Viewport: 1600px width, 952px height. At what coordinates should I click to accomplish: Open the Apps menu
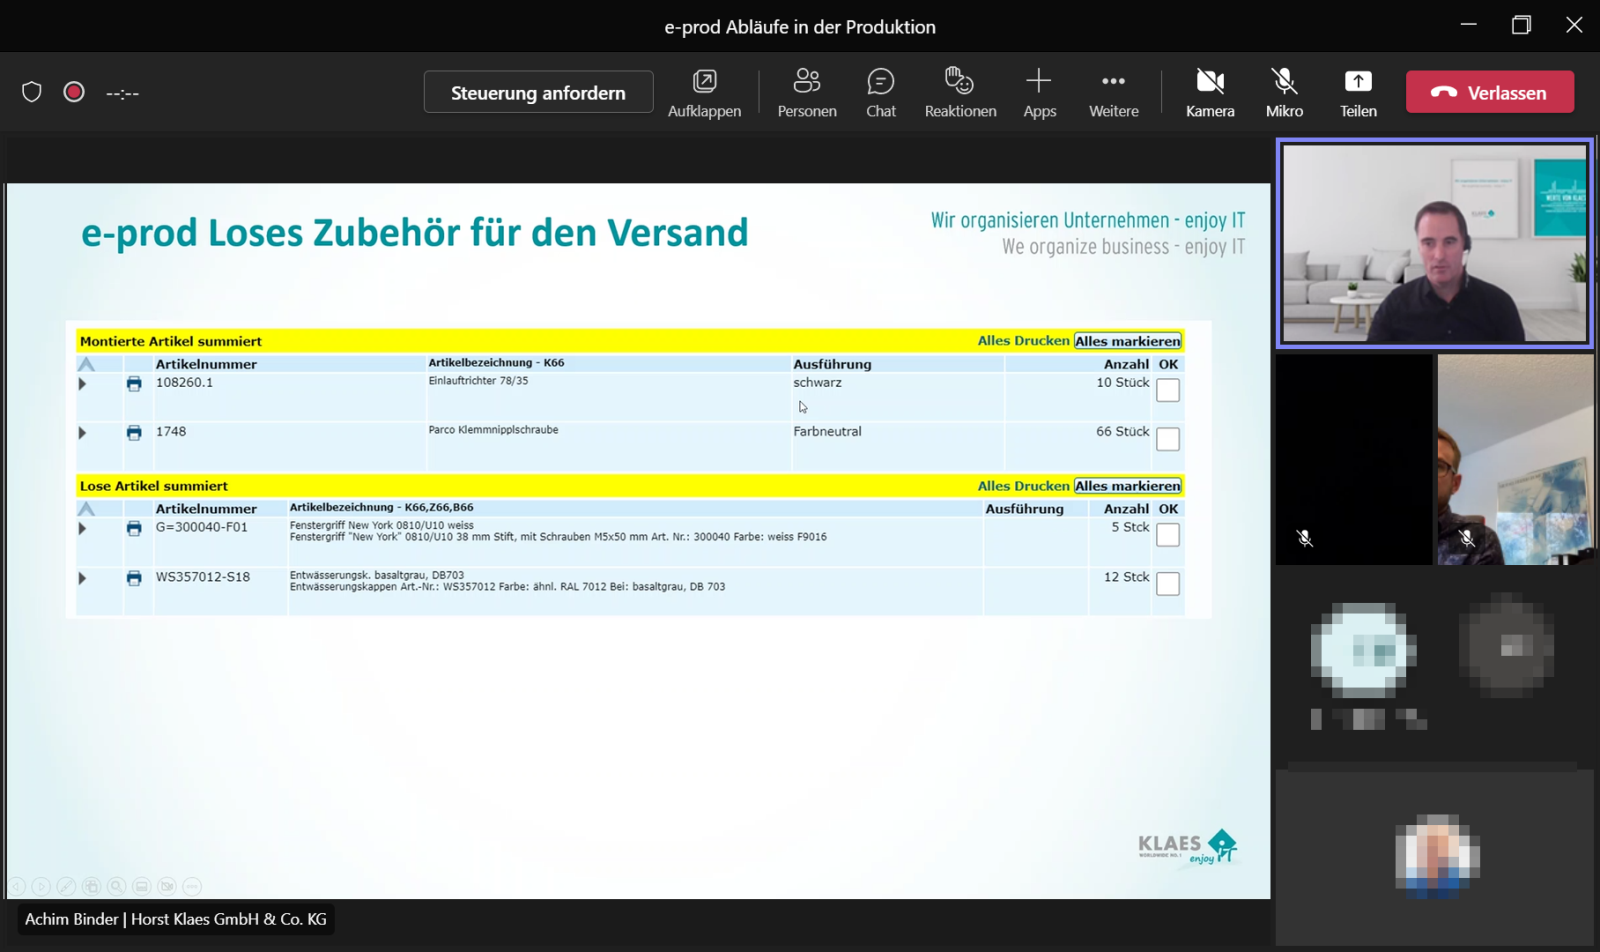tap(1039, 93)
